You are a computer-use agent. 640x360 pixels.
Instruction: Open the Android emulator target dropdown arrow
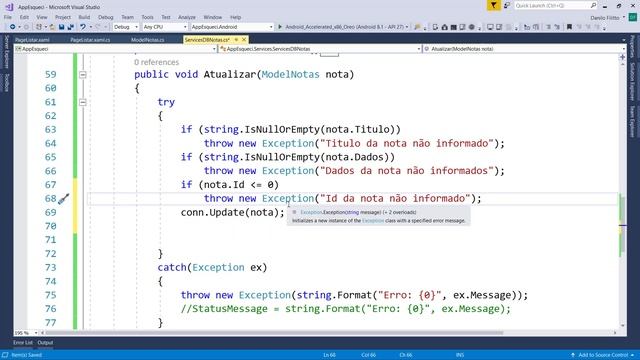pyautogui.click(x=407, y=27)
